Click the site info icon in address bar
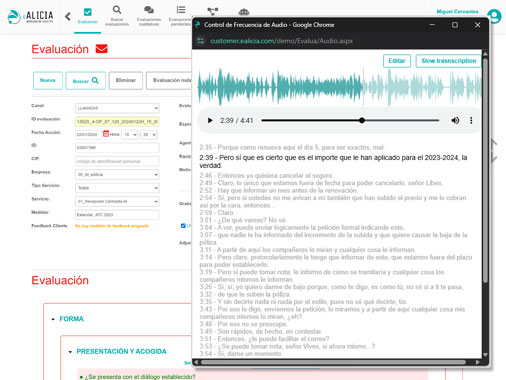This screenshot has width=506, height=380. pos(201,41)
